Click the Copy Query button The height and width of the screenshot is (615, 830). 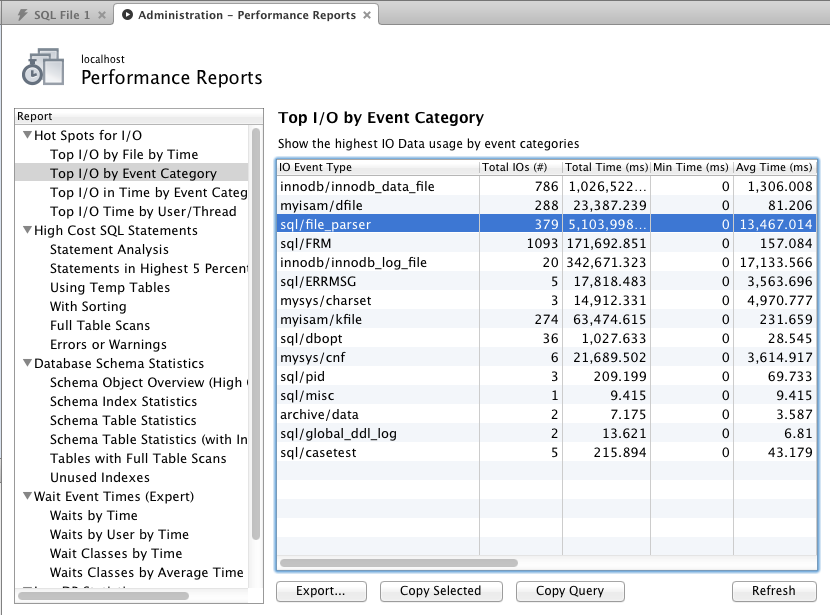point(570,591)
